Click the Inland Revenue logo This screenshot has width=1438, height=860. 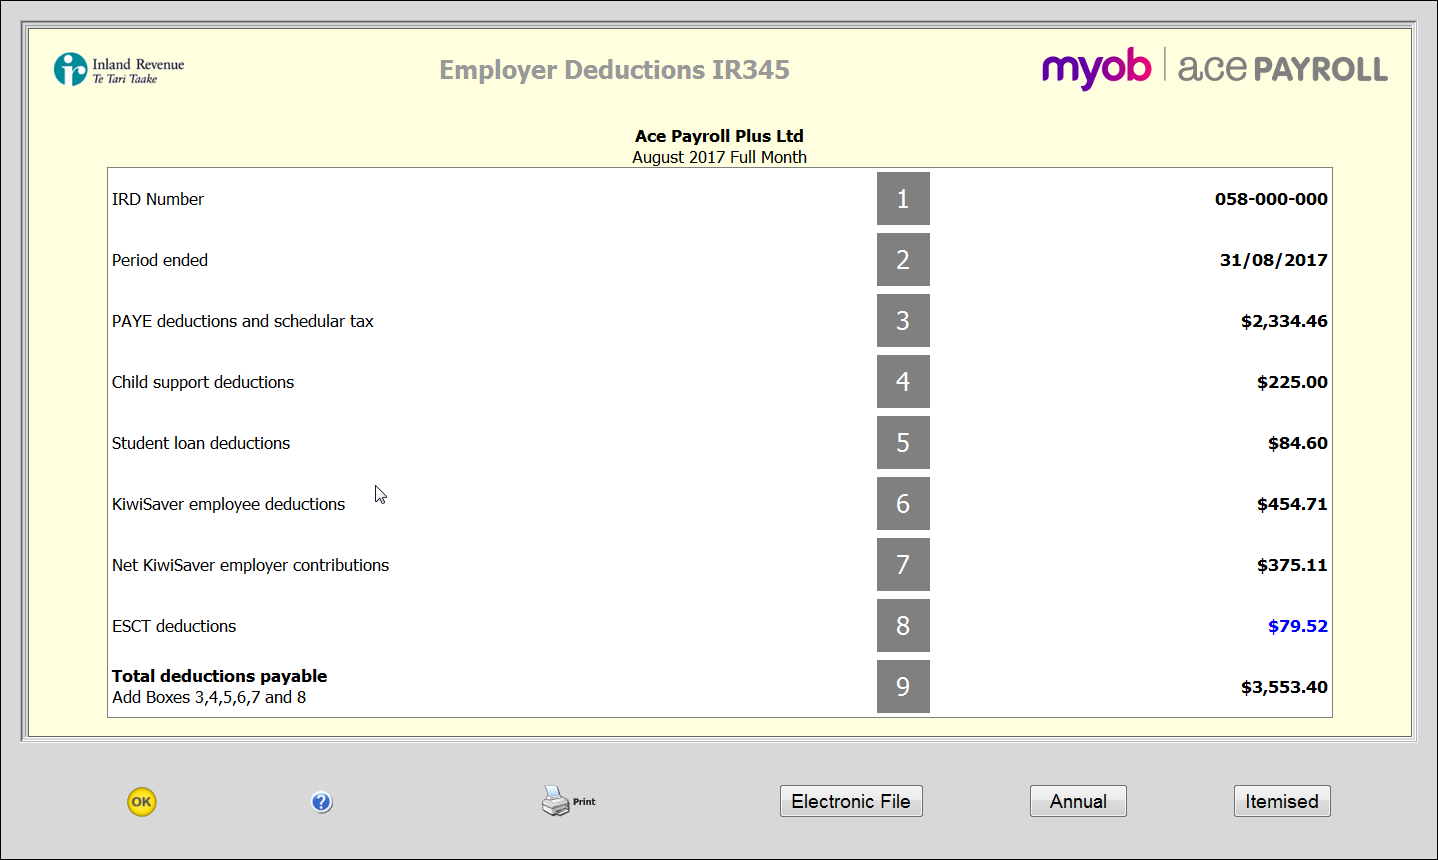point(119,70)
